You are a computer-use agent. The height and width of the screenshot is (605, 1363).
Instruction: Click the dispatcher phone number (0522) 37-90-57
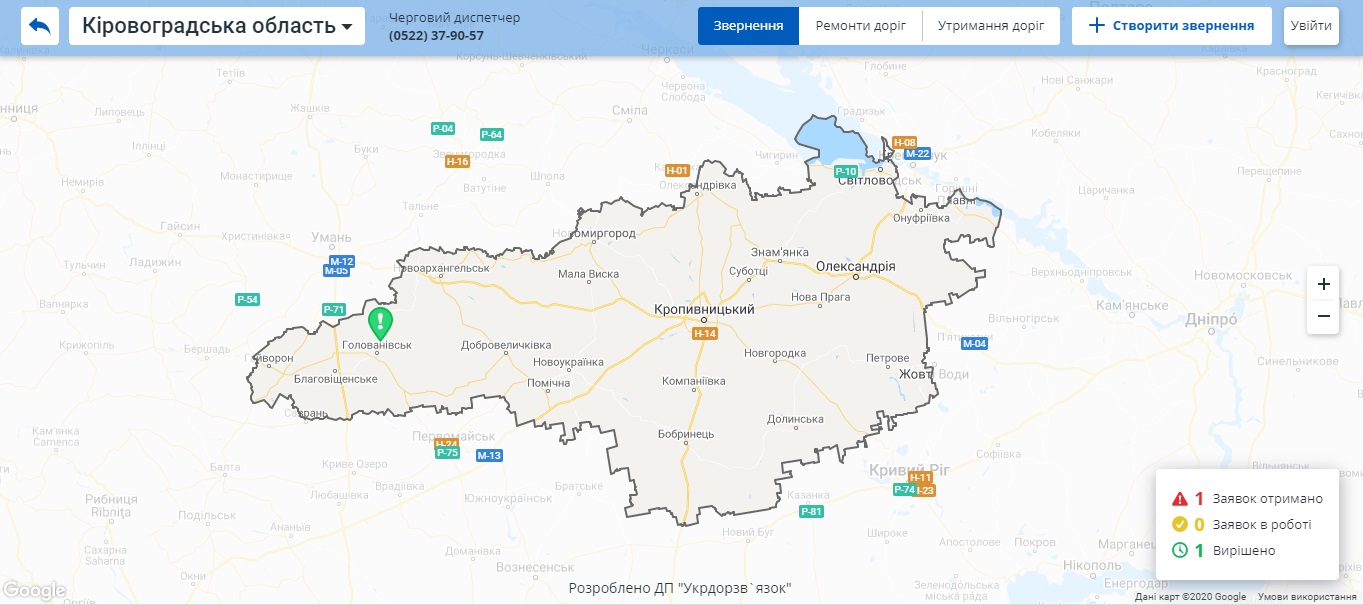[x=436, y=36]
